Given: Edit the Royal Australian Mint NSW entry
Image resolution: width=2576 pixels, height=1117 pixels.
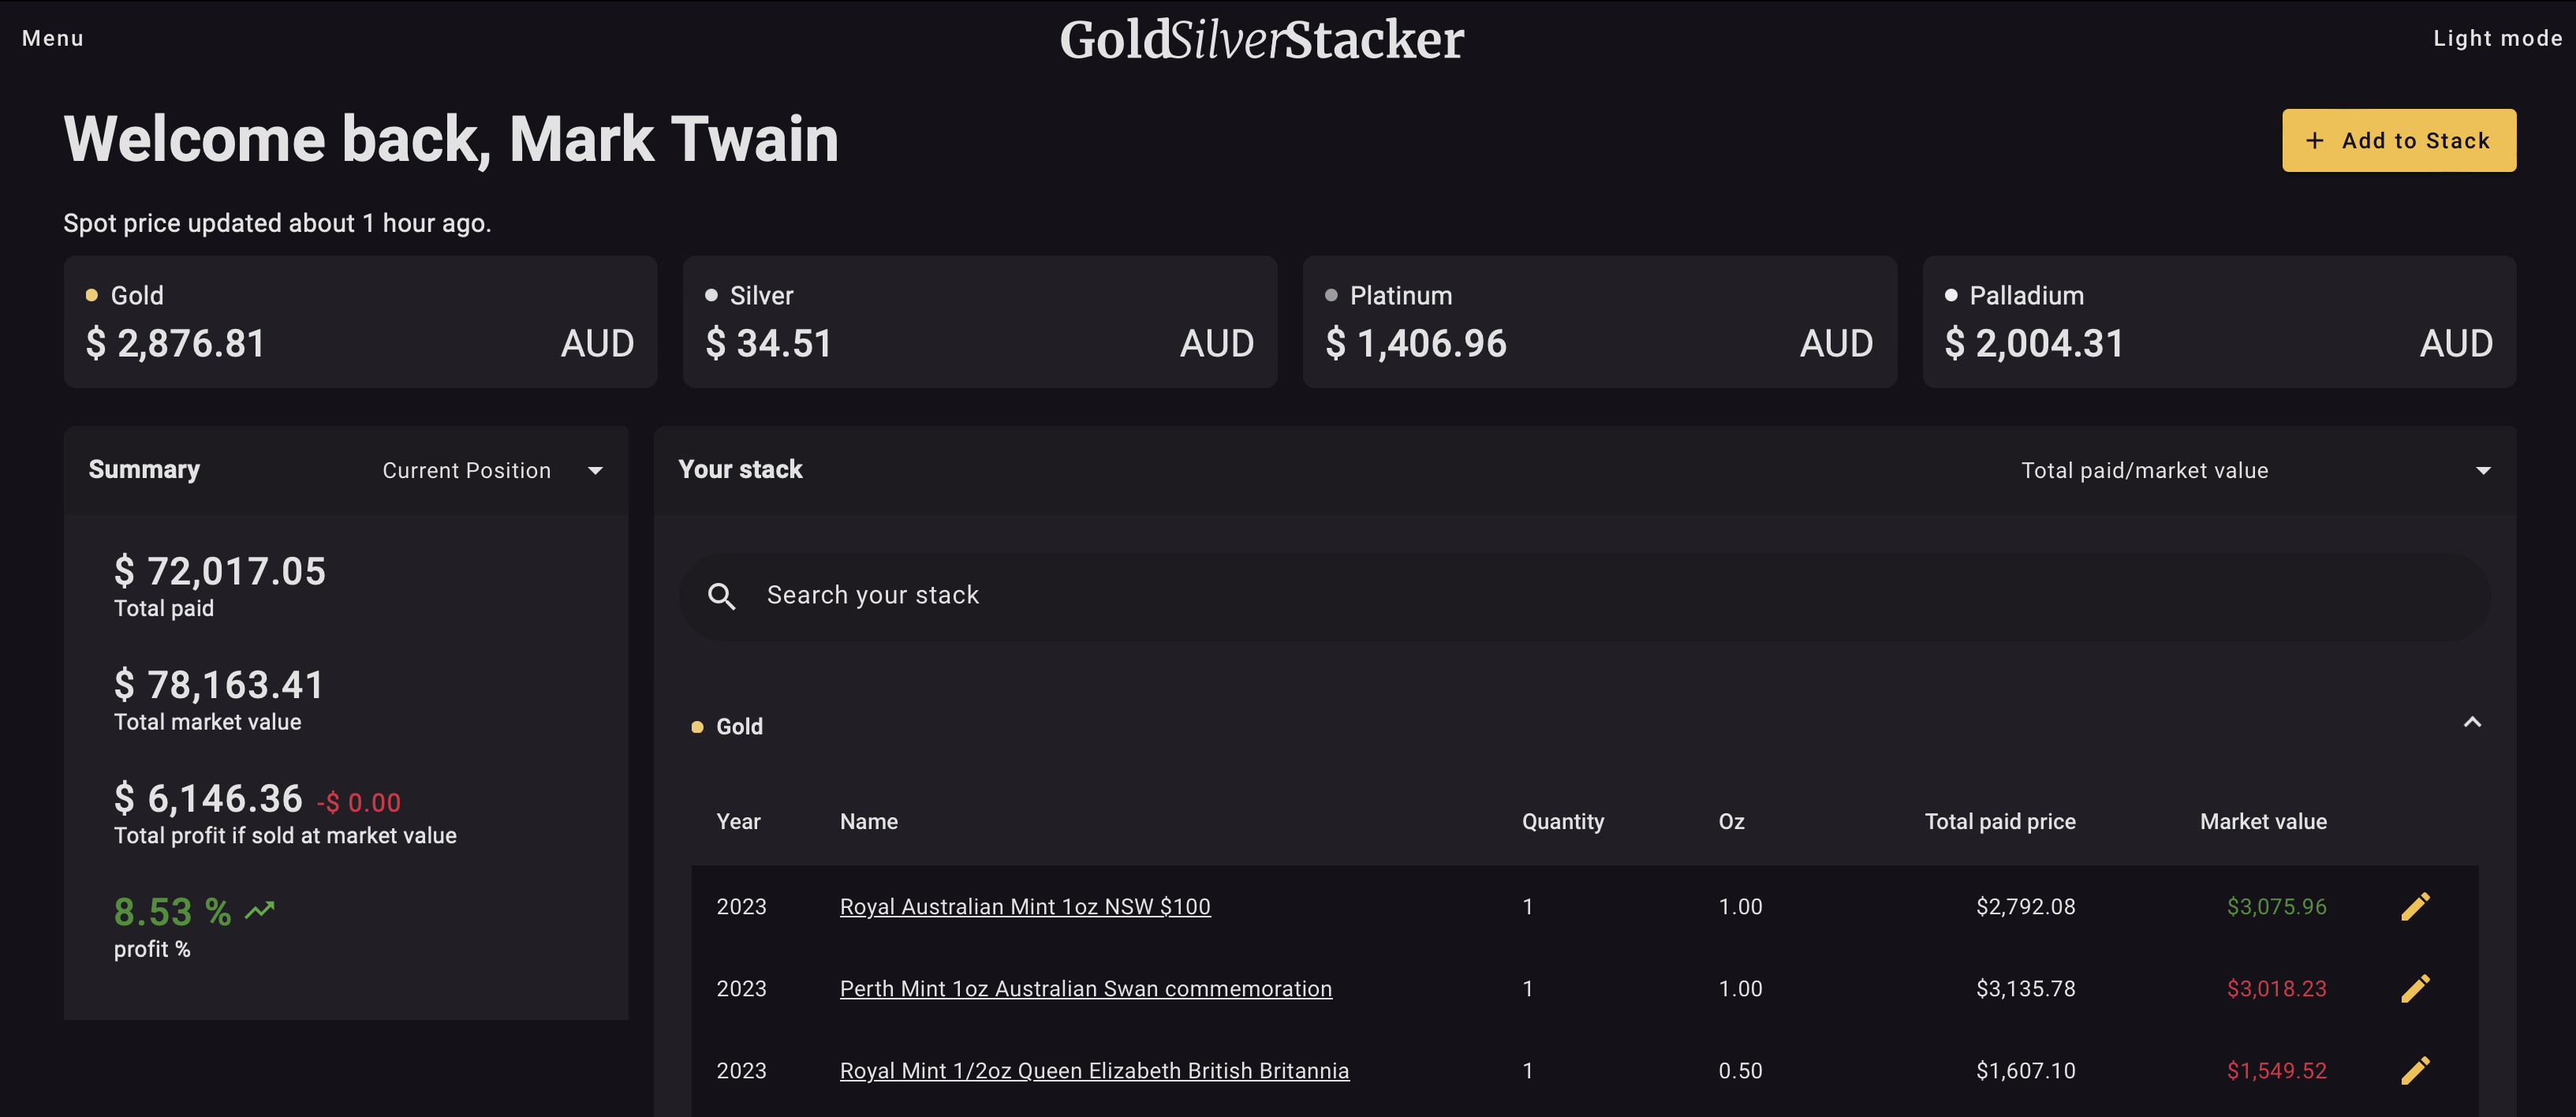Looking at the screenshot, I should (2417, 906).
